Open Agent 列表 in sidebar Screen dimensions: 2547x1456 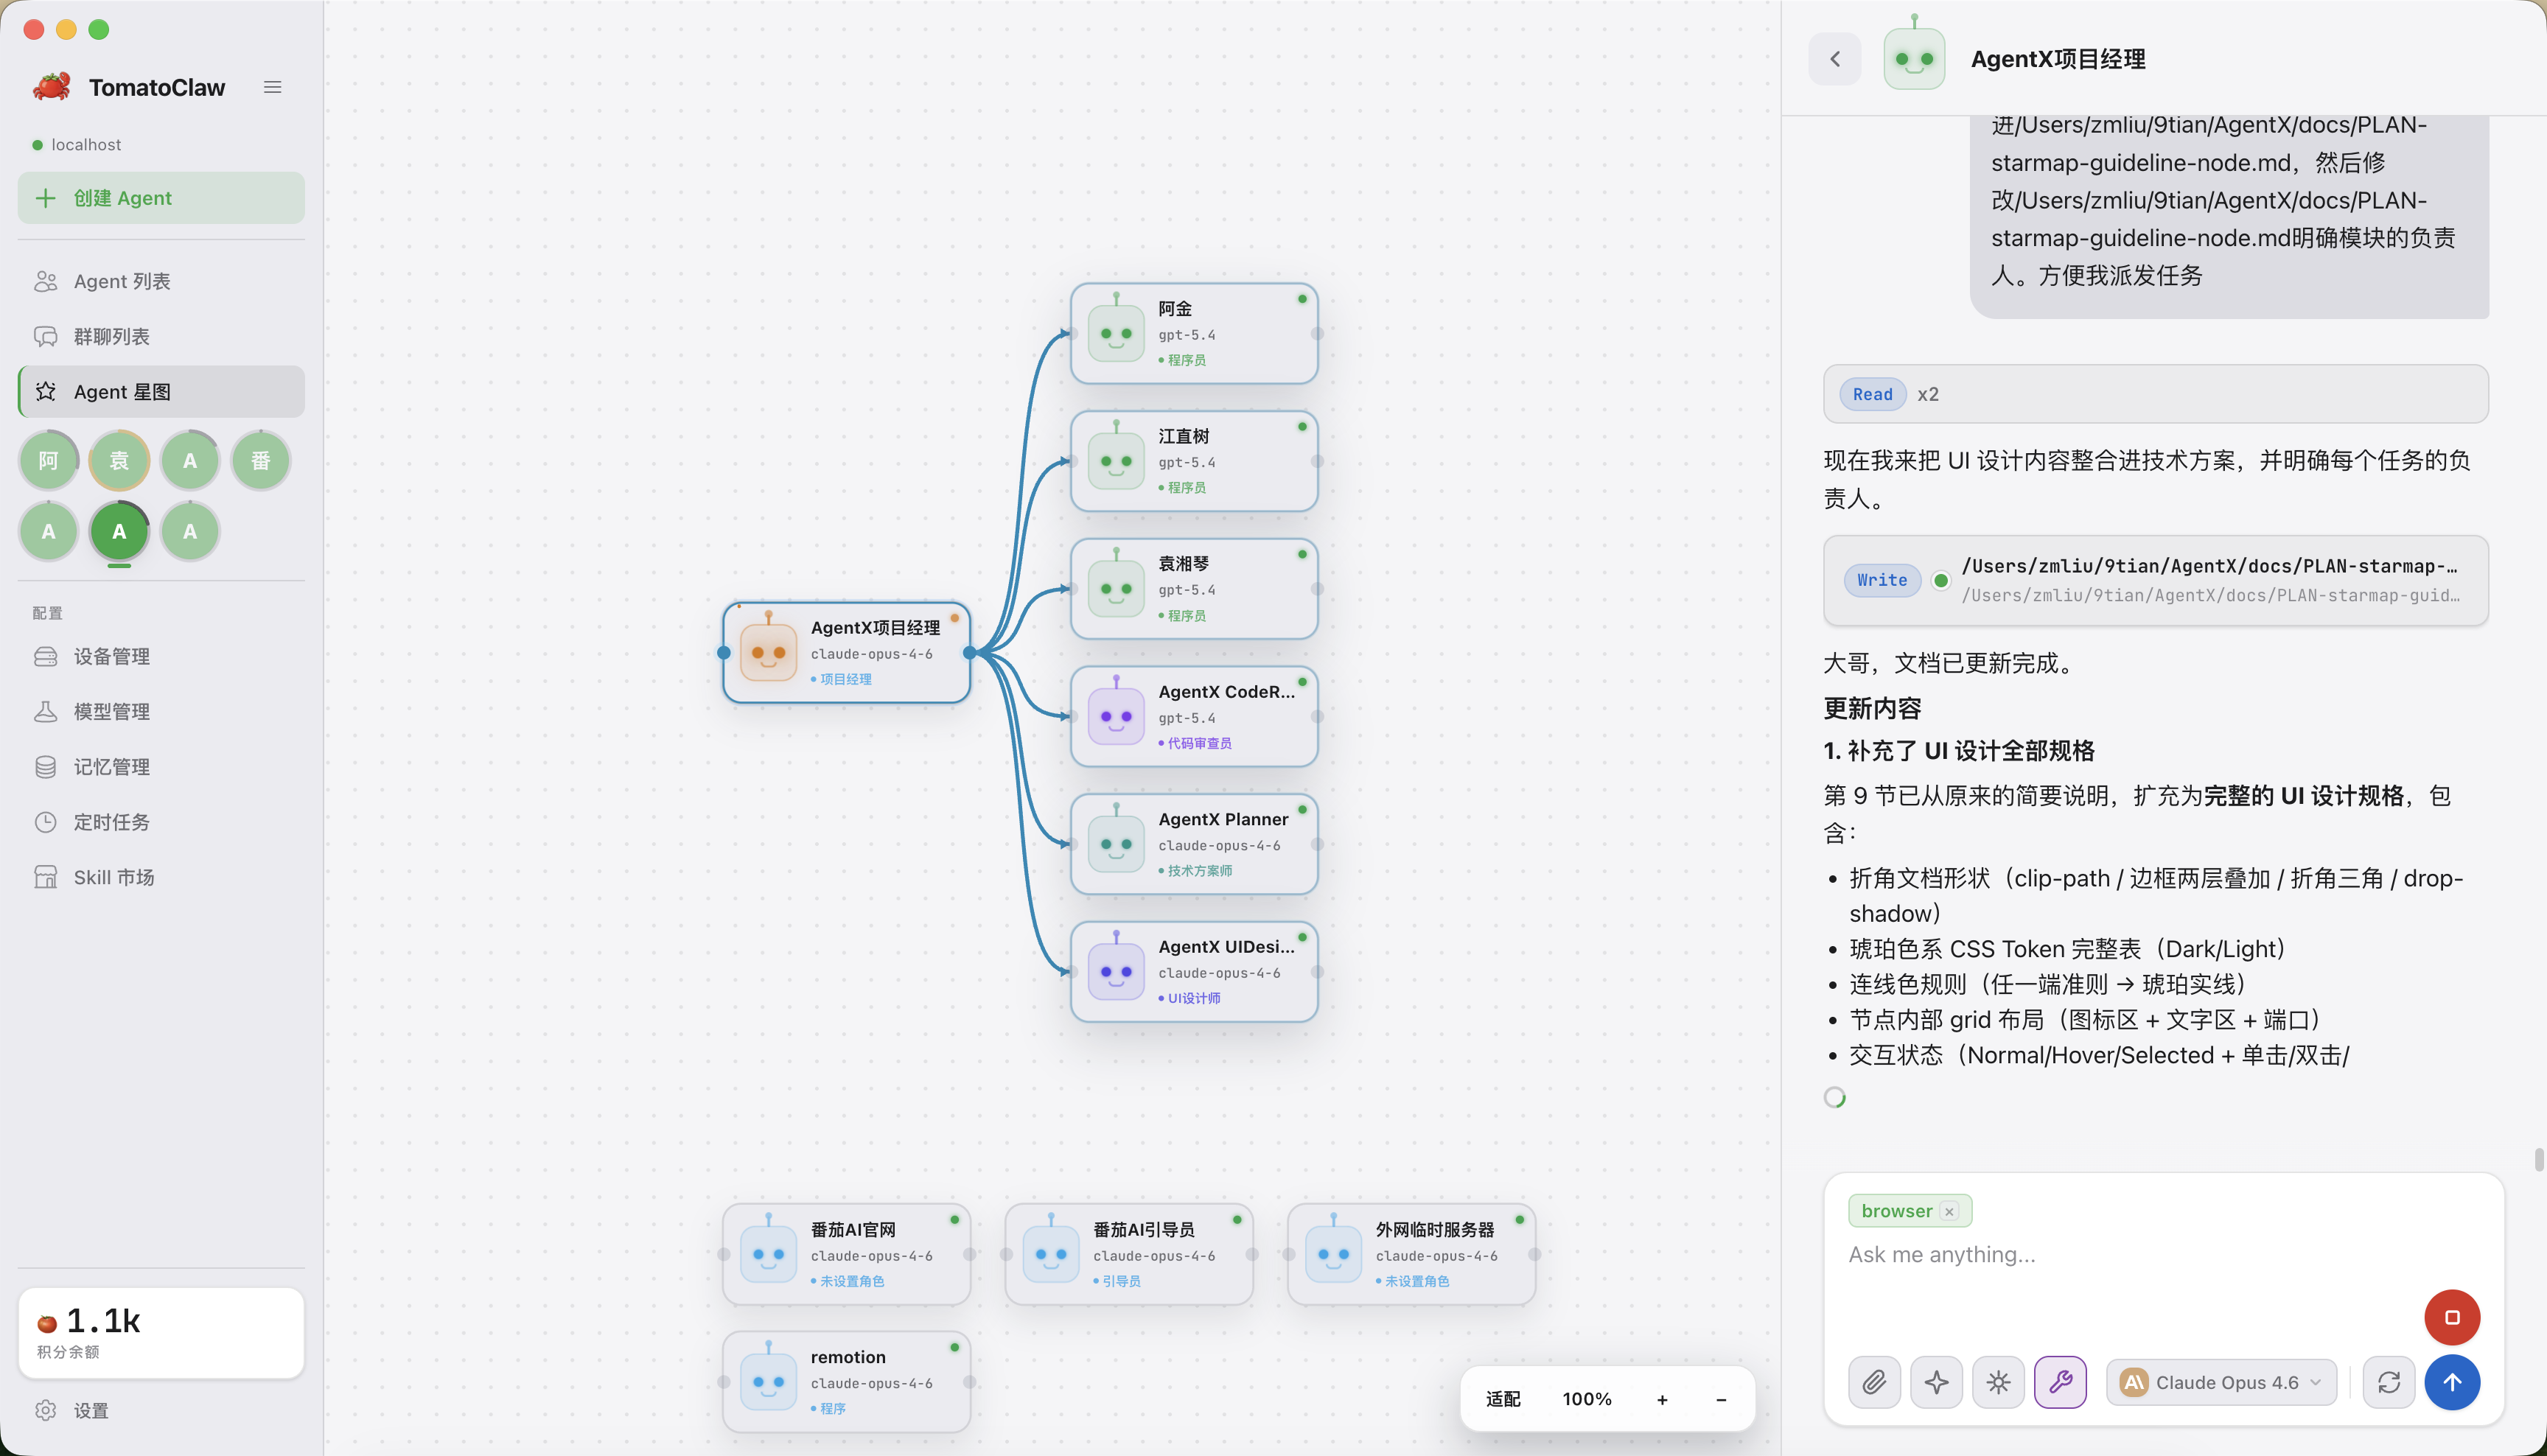(x=122, y=281)
